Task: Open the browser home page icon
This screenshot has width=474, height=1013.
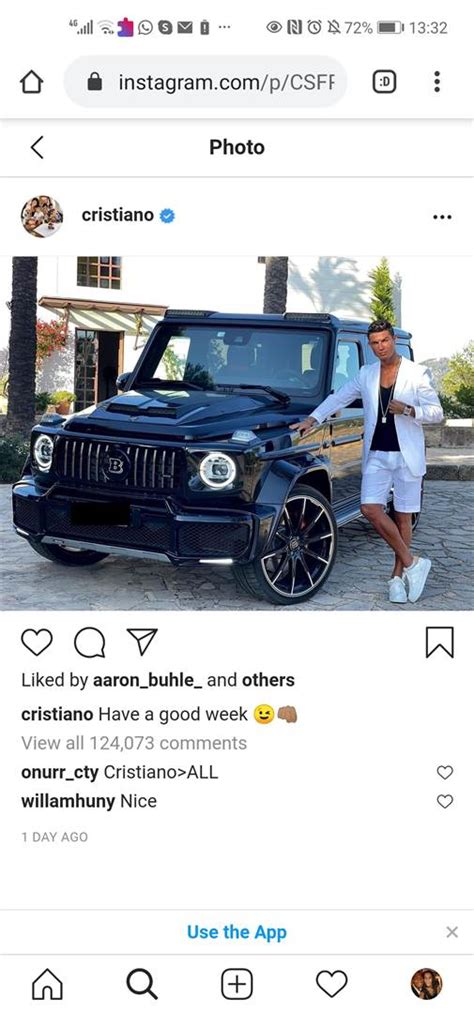Action: point(32,82)
